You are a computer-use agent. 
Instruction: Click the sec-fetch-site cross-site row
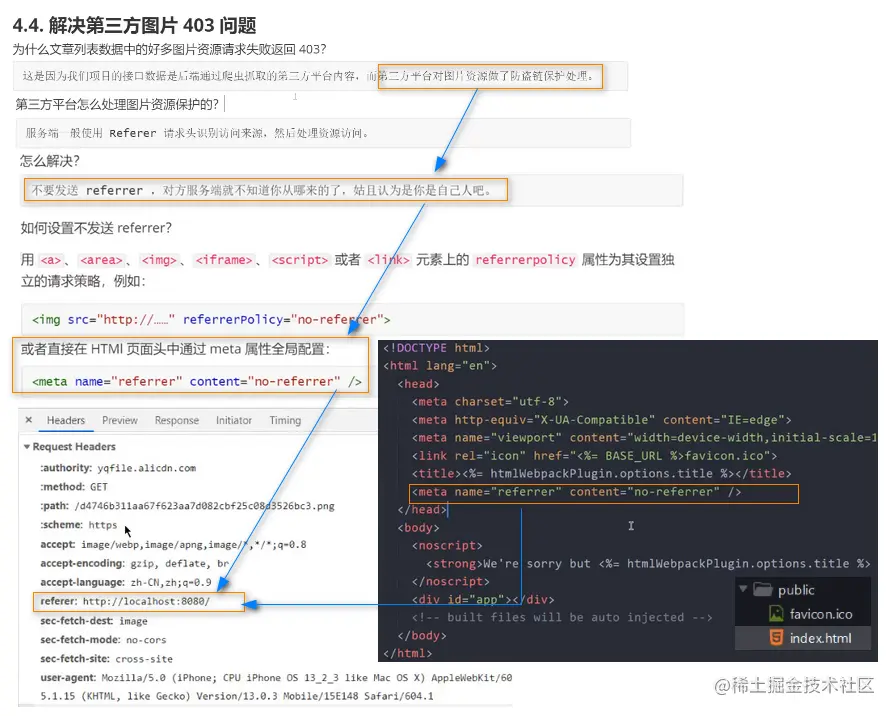pos(106,658)
